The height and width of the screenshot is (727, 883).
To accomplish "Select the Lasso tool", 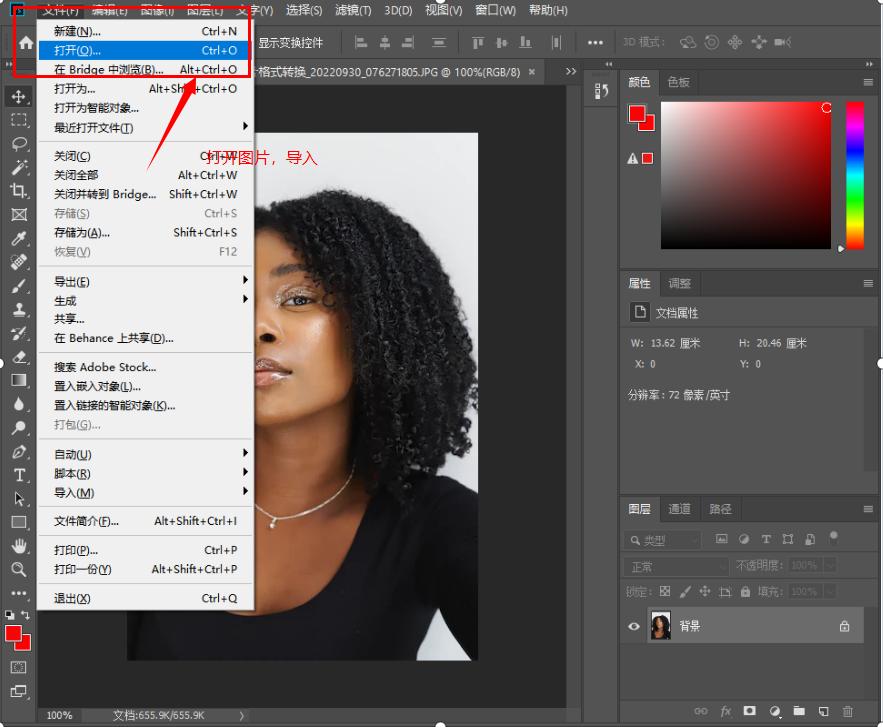I will pyautogui.click(x=19, y=143).
